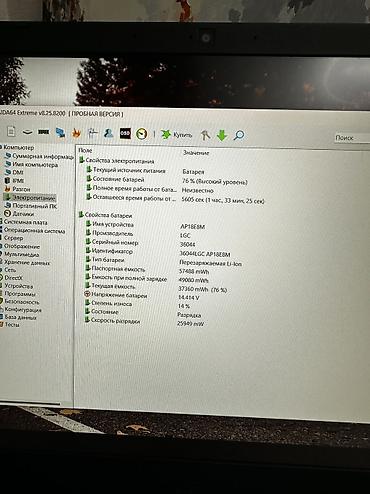Click the blue monitors toolbar icon
The height and width of the screenshot is (494, 370).
[x=60, y=132]
